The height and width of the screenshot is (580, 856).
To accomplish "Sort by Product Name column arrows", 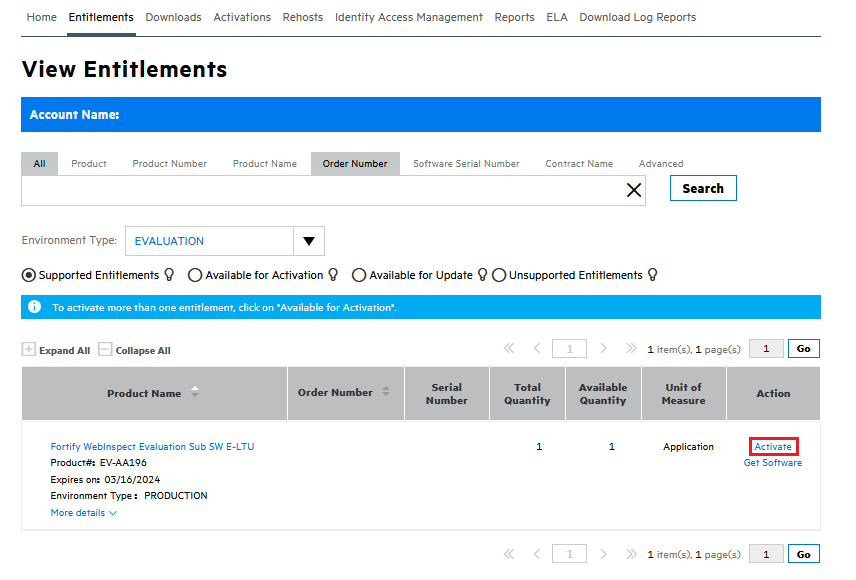I will (x=195, y=393).
